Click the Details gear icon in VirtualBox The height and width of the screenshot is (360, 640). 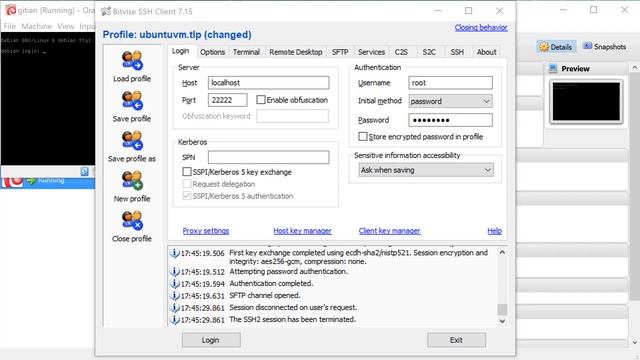[x=544, y=47]
